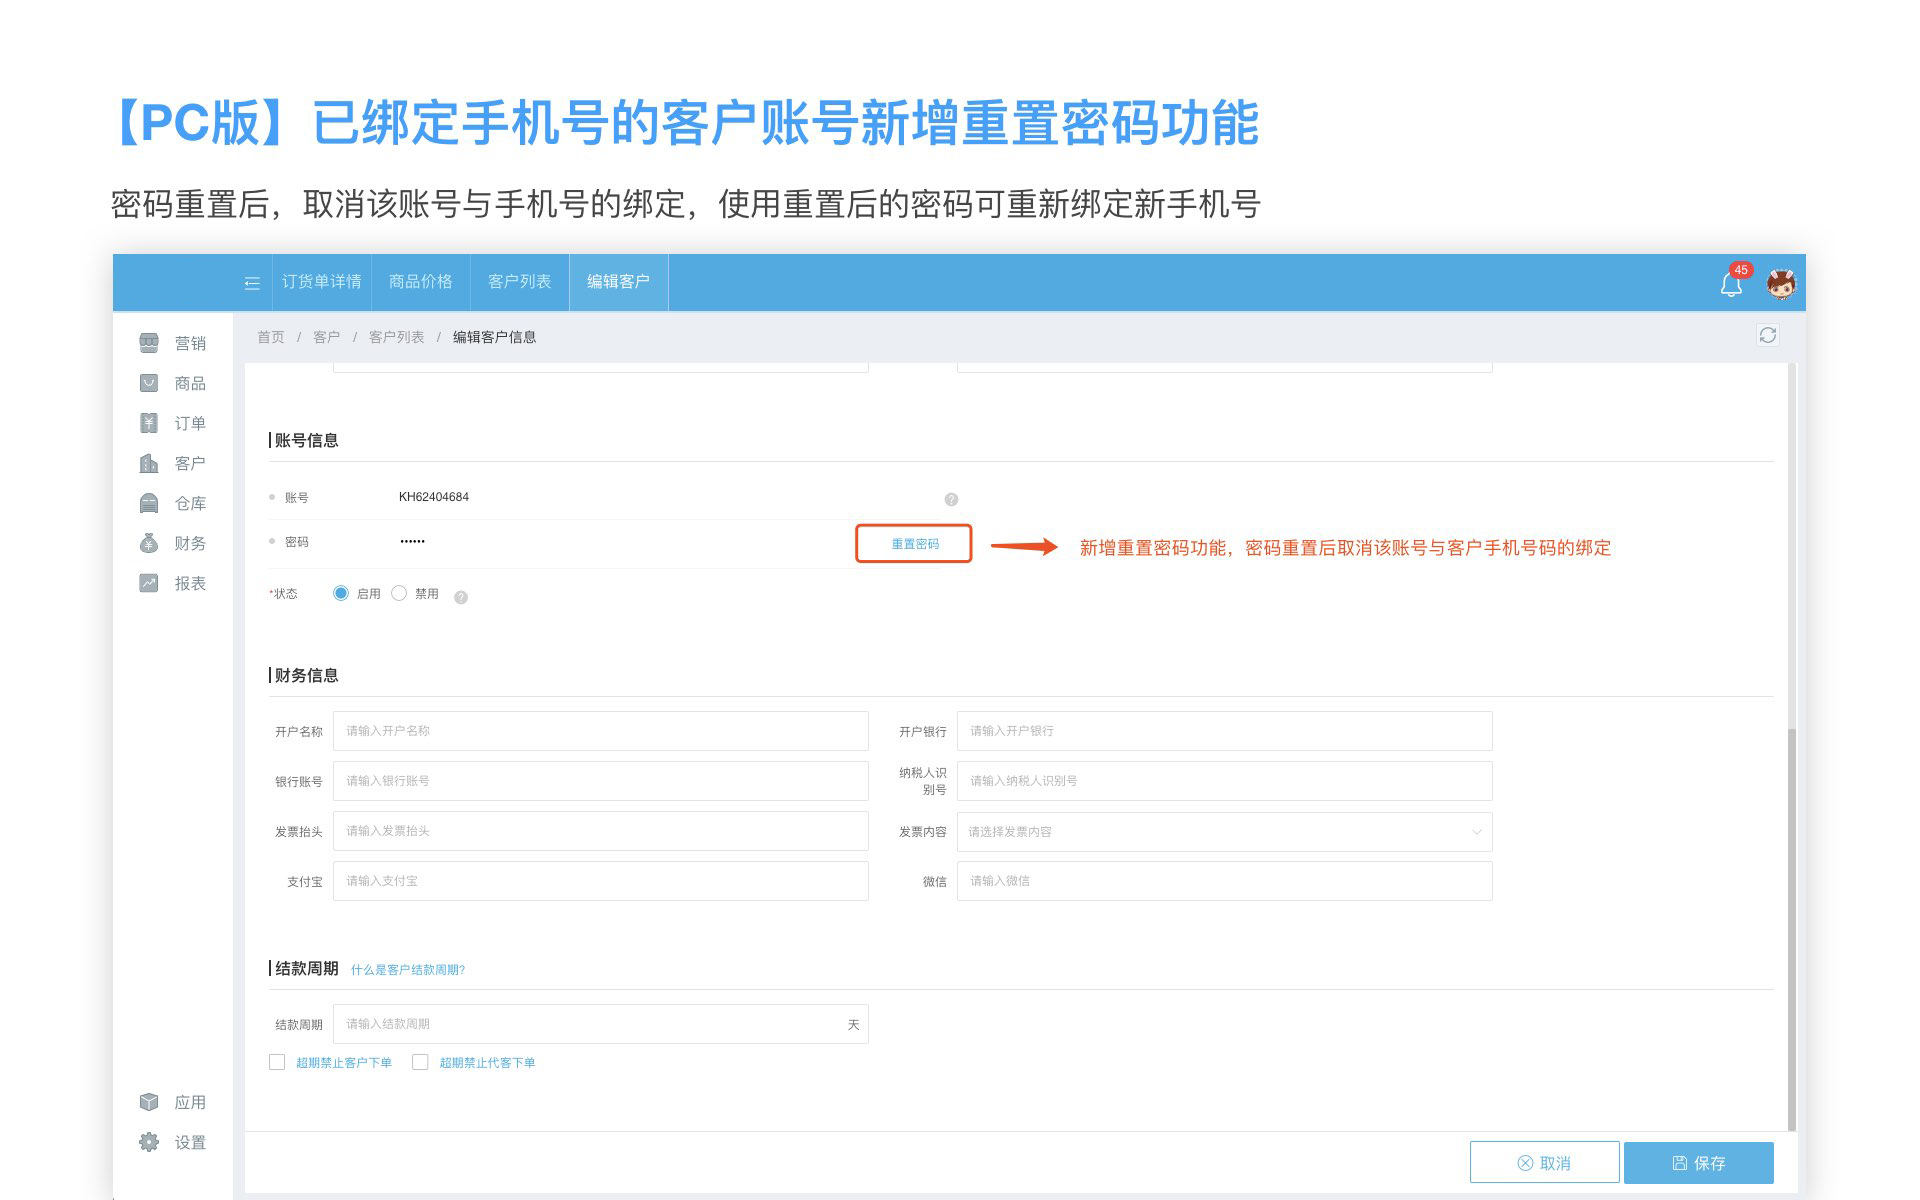Click the 开户名称 input field
The height and width of the screenshot is (1200, 1920).
click(x=600, y=731)
